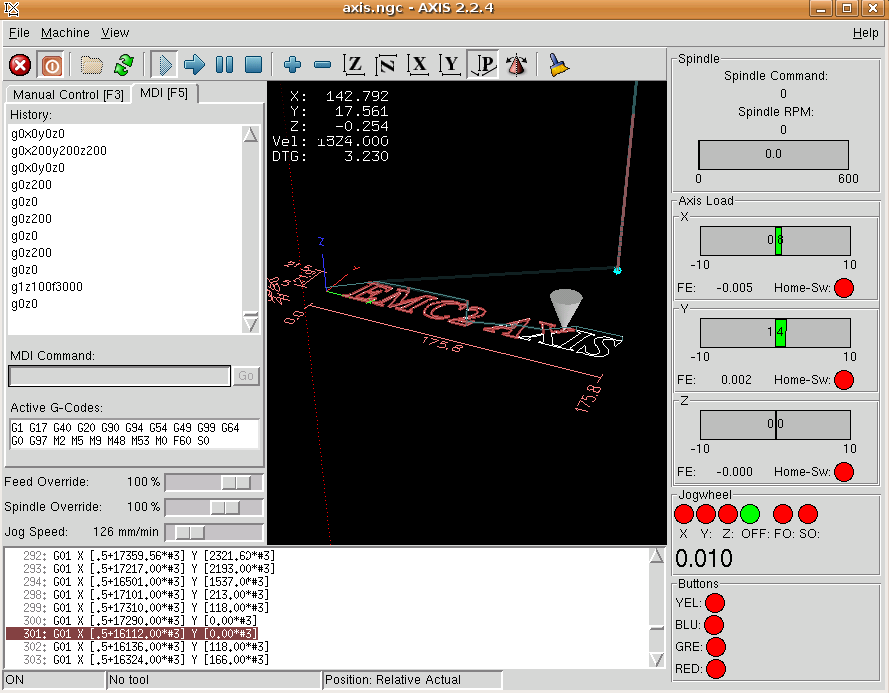Click the X Axis Load gauge
This screenshot has height=693, width=889.
pos(775,240)
